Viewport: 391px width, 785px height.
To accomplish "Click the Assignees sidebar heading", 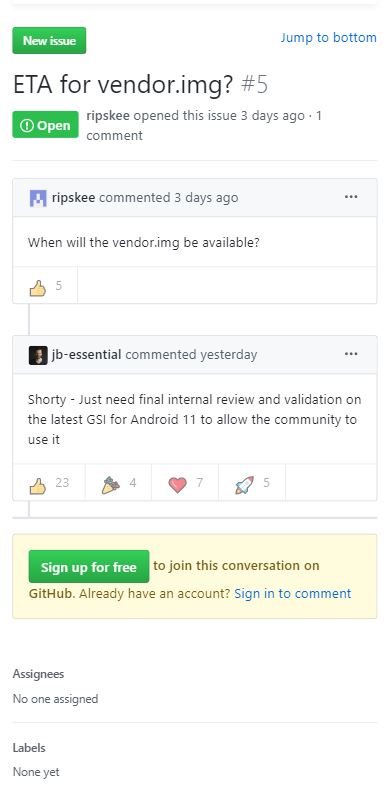I will 38,674.
